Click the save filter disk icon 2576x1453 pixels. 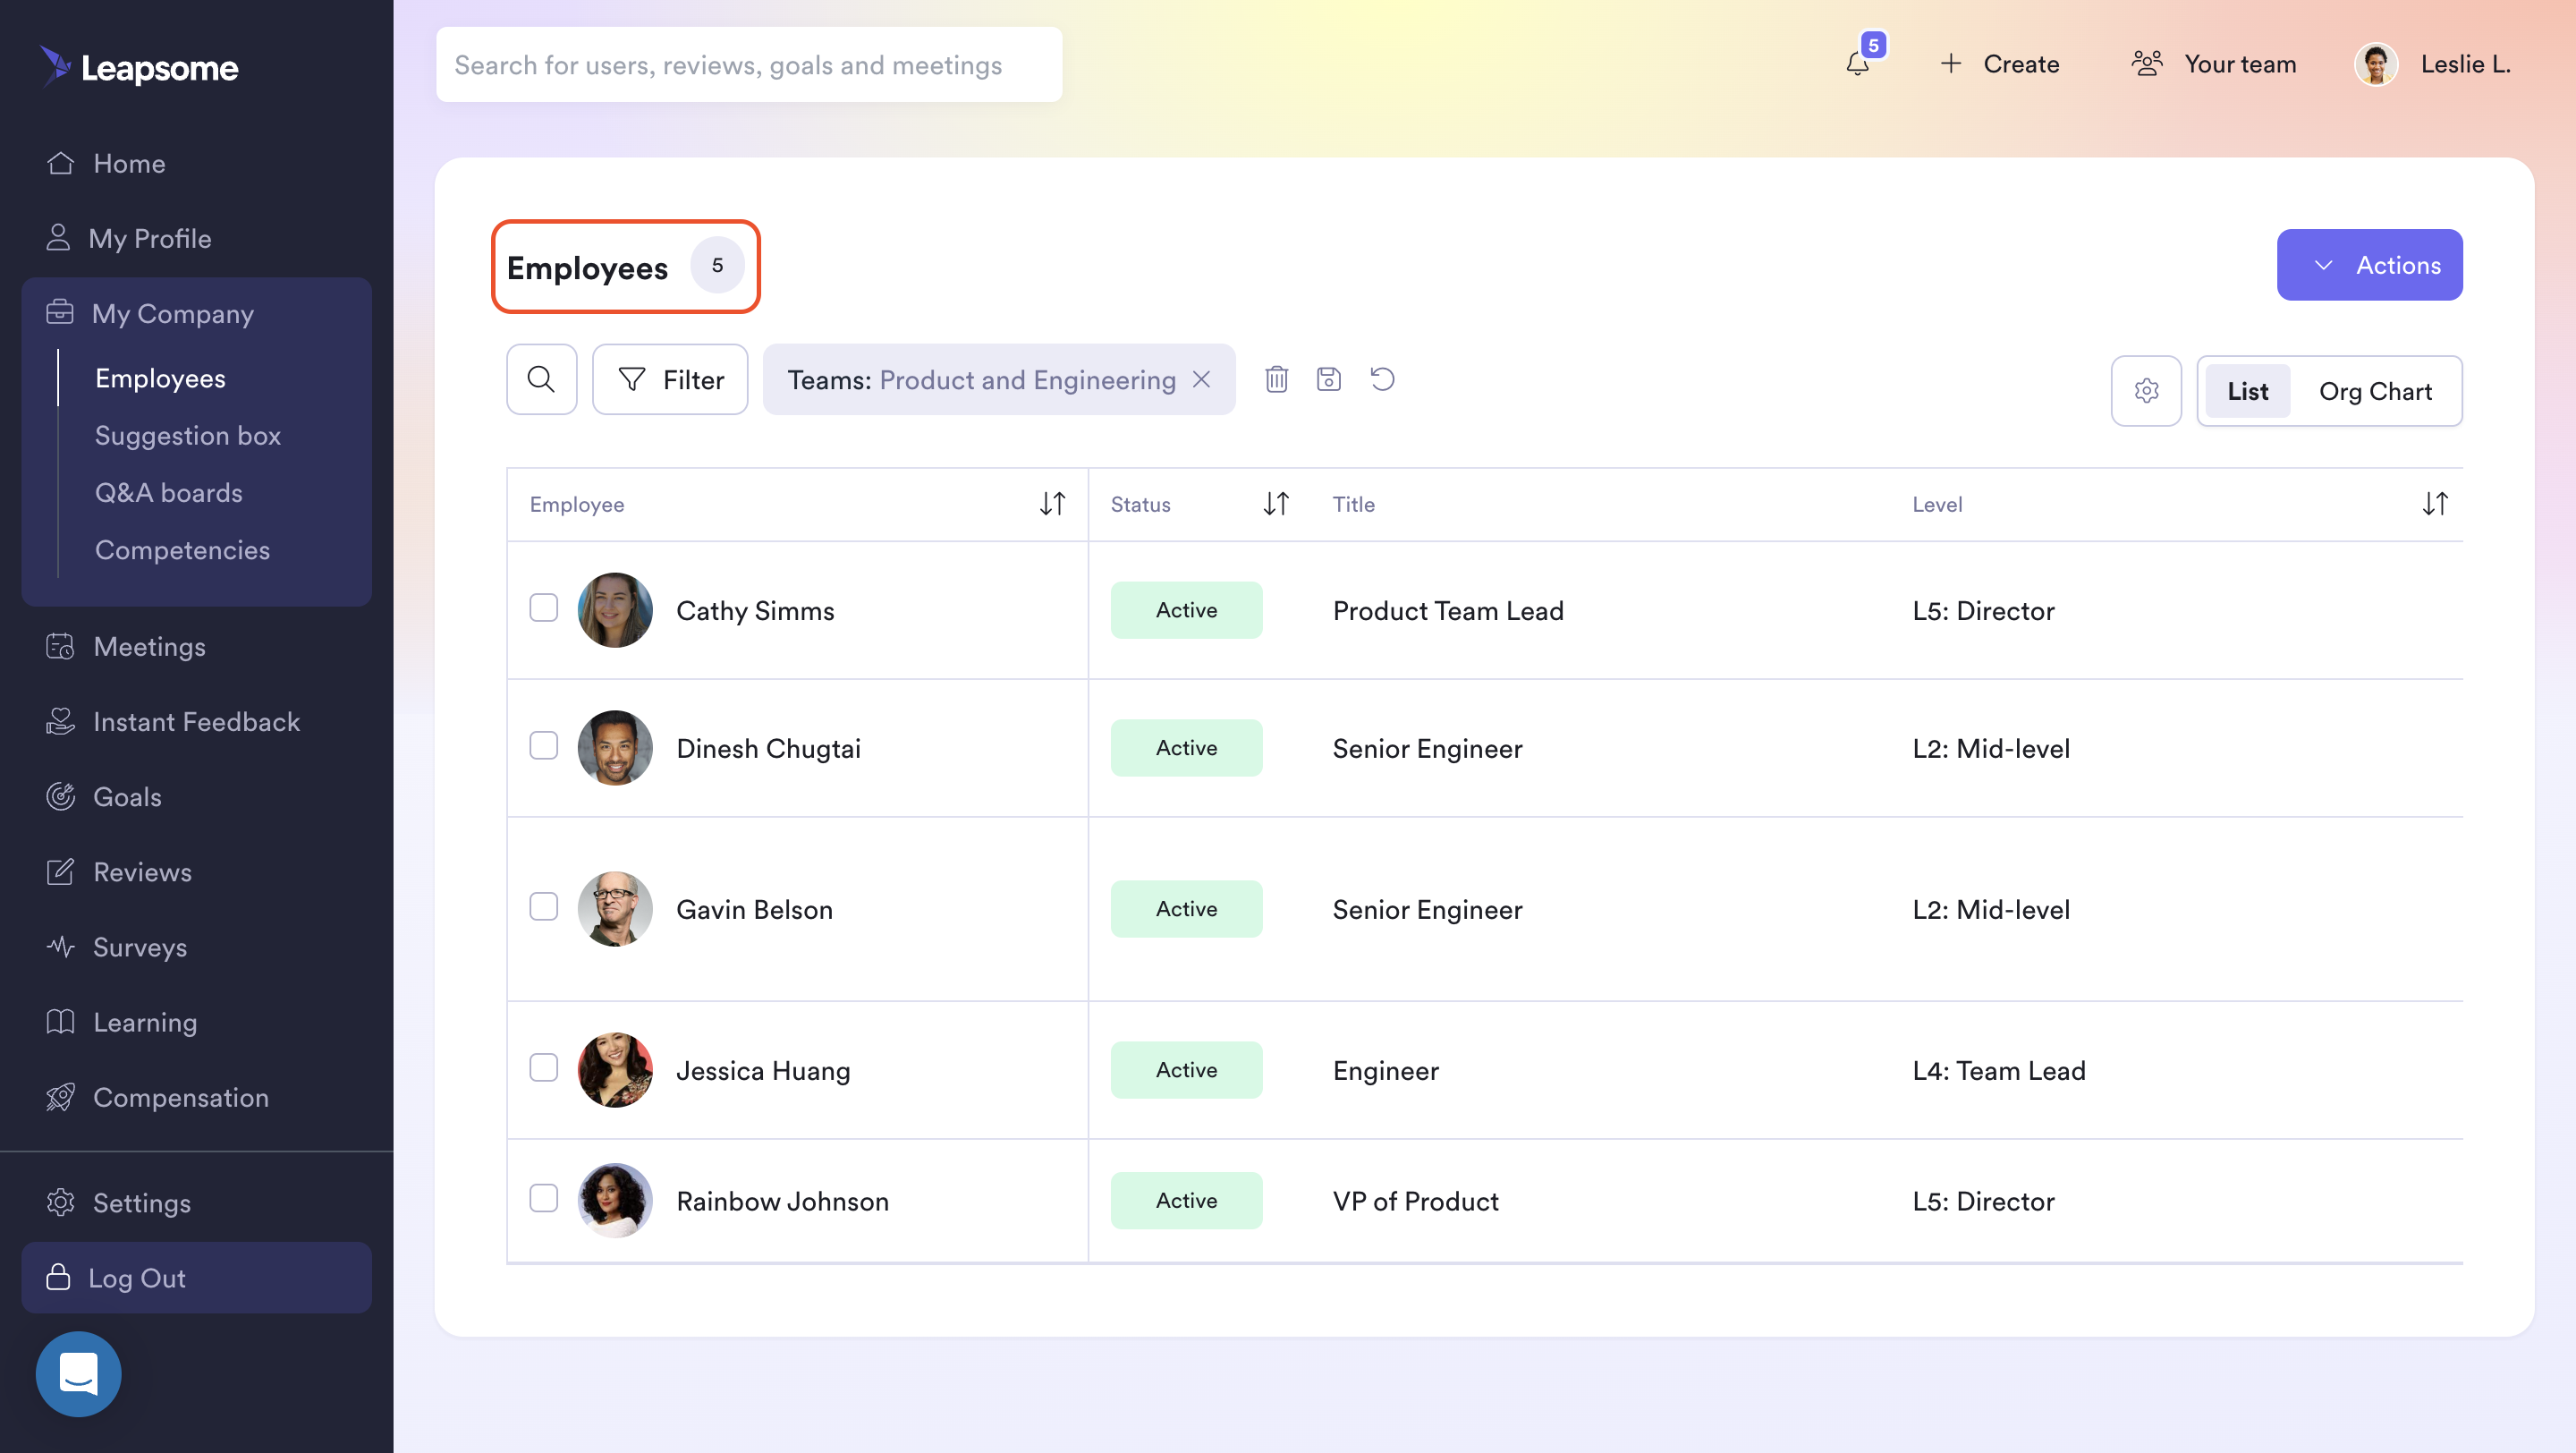pos(1328,379)
